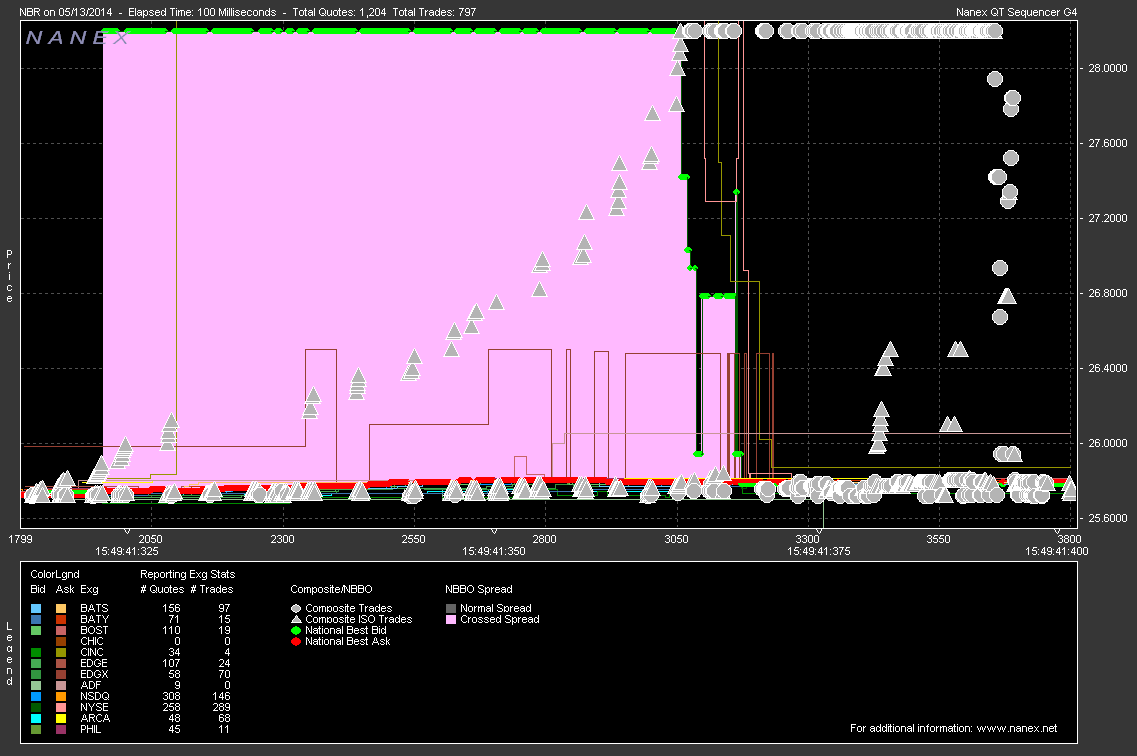Click the 'ColorLgnd' heading

click(x=55, y=574)
